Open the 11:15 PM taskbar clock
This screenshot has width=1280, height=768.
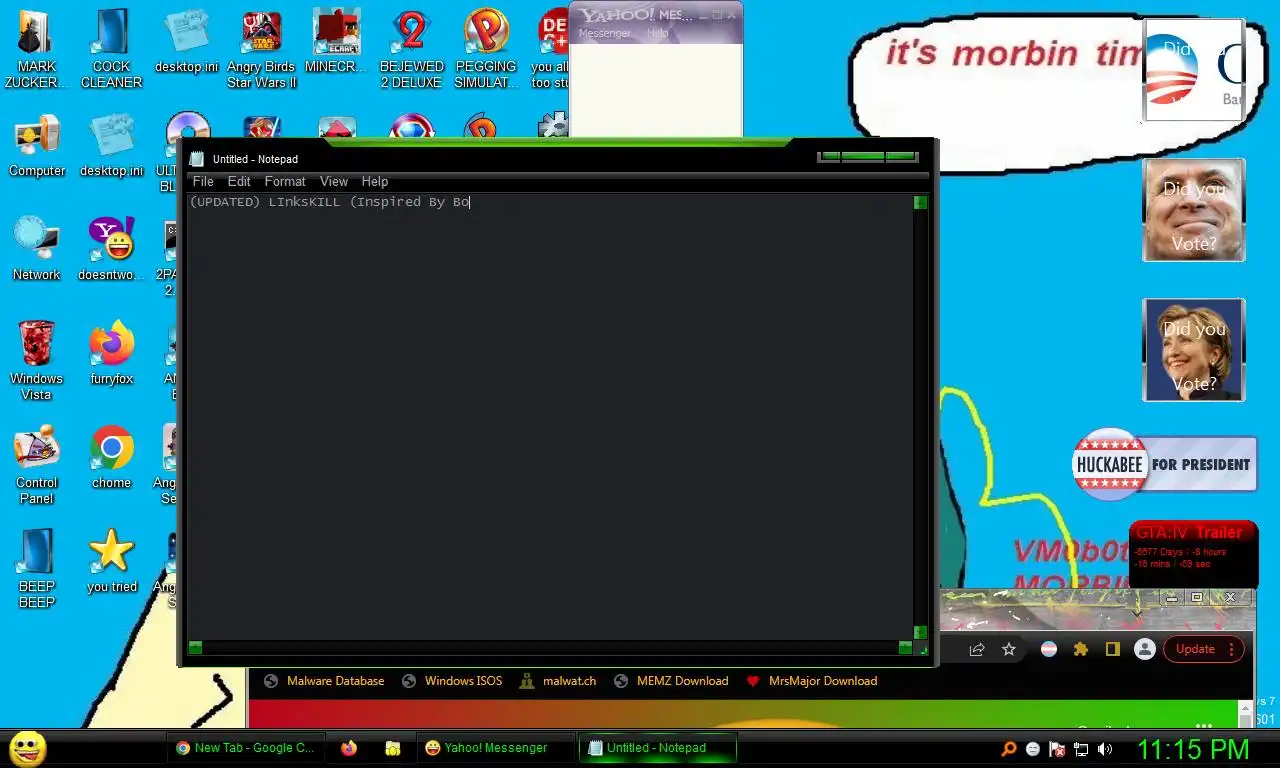tap(1193, 749)
